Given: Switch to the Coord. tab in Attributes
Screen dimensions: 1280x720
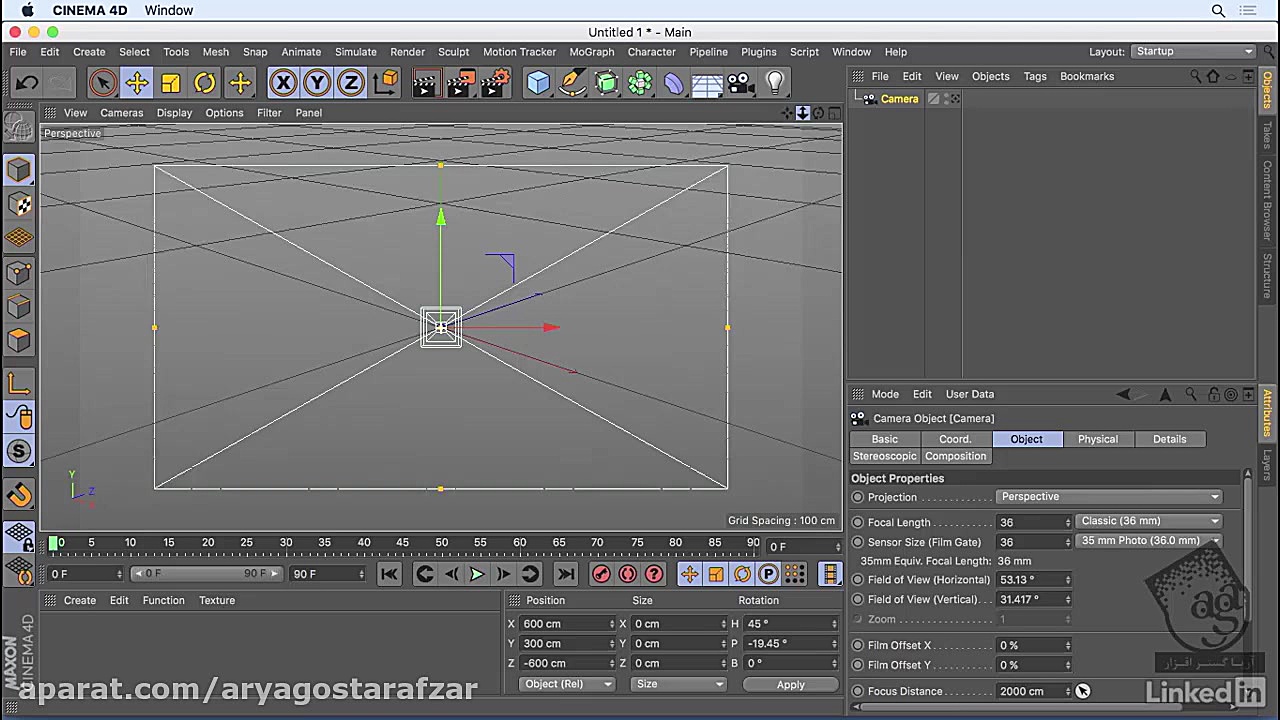Looking at the screenshot, I should pyautogui.click(x=954, y=439).
